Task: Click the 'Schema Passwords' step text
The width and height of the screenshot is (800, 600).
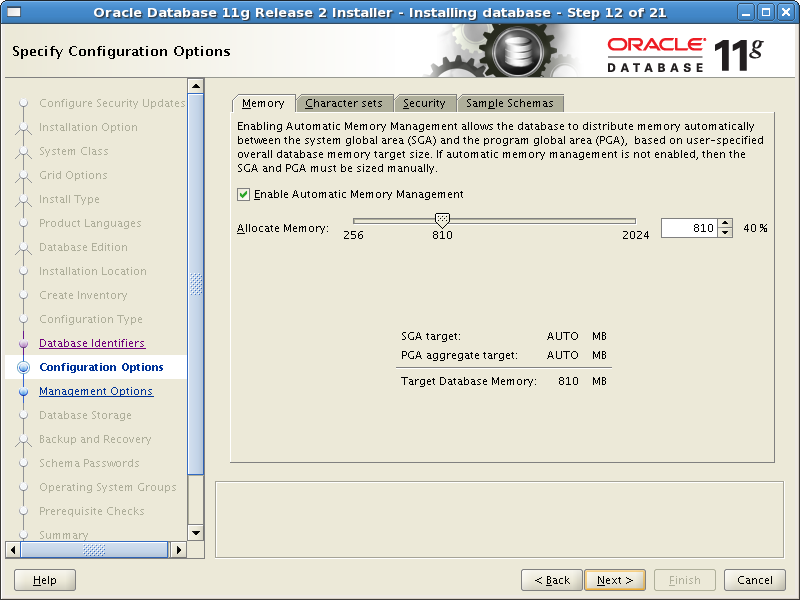Action: pos(89,463)
